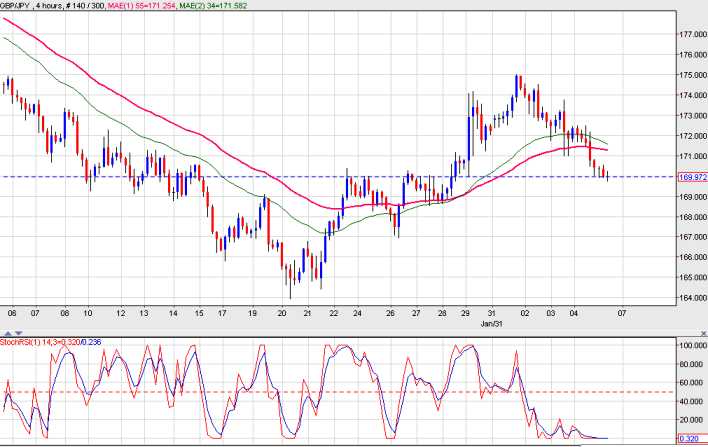
Task: Click date 07 at right of time axis
Action: 624,312
